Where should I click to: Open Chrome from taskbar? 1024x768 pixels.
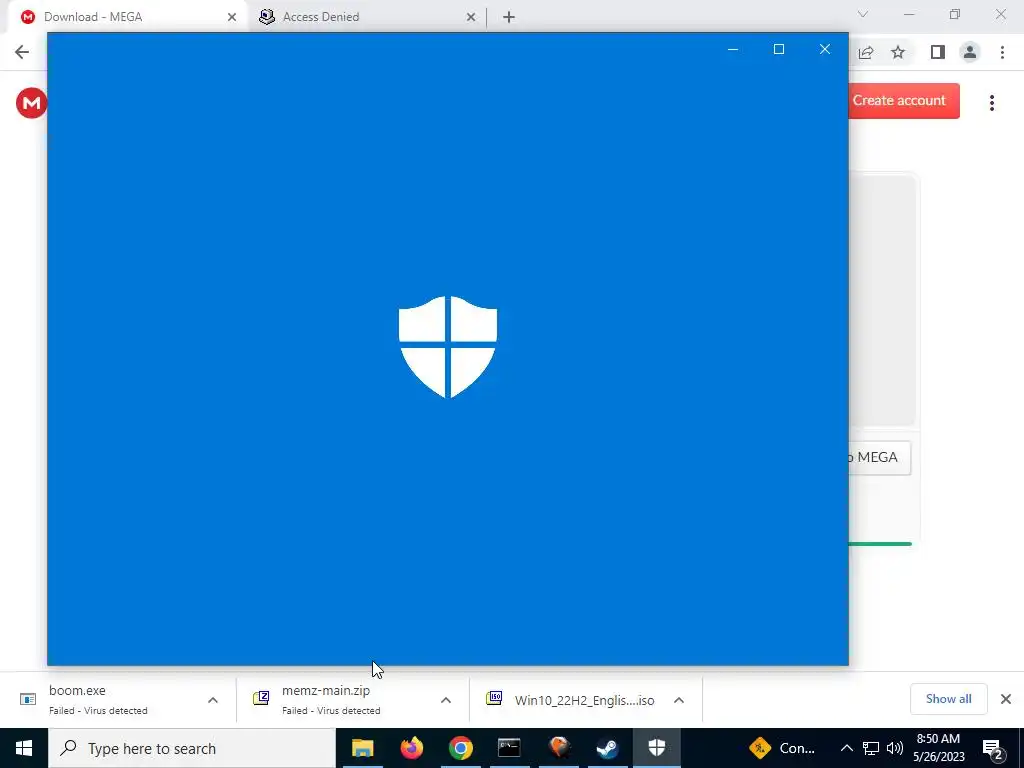coord(460,748)
